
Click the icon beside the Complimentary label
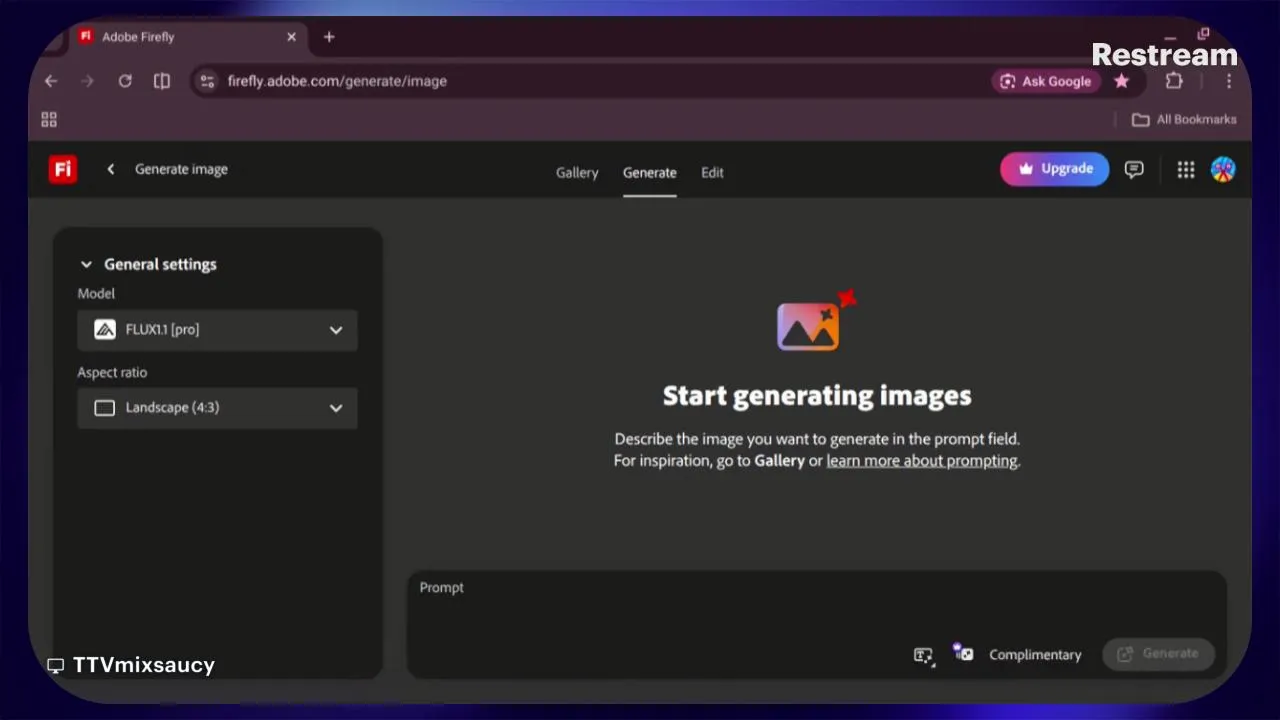coord(963,653)
